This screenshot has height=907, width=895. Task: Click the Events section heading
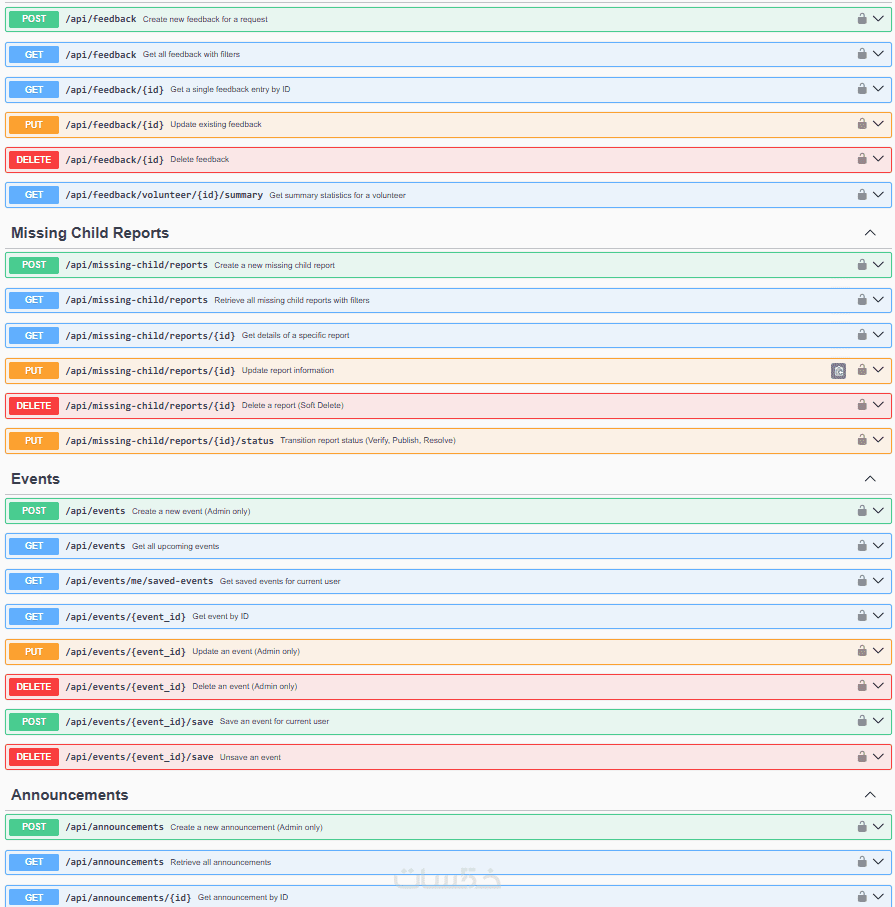pyautogui.click(x=35, y=479)
